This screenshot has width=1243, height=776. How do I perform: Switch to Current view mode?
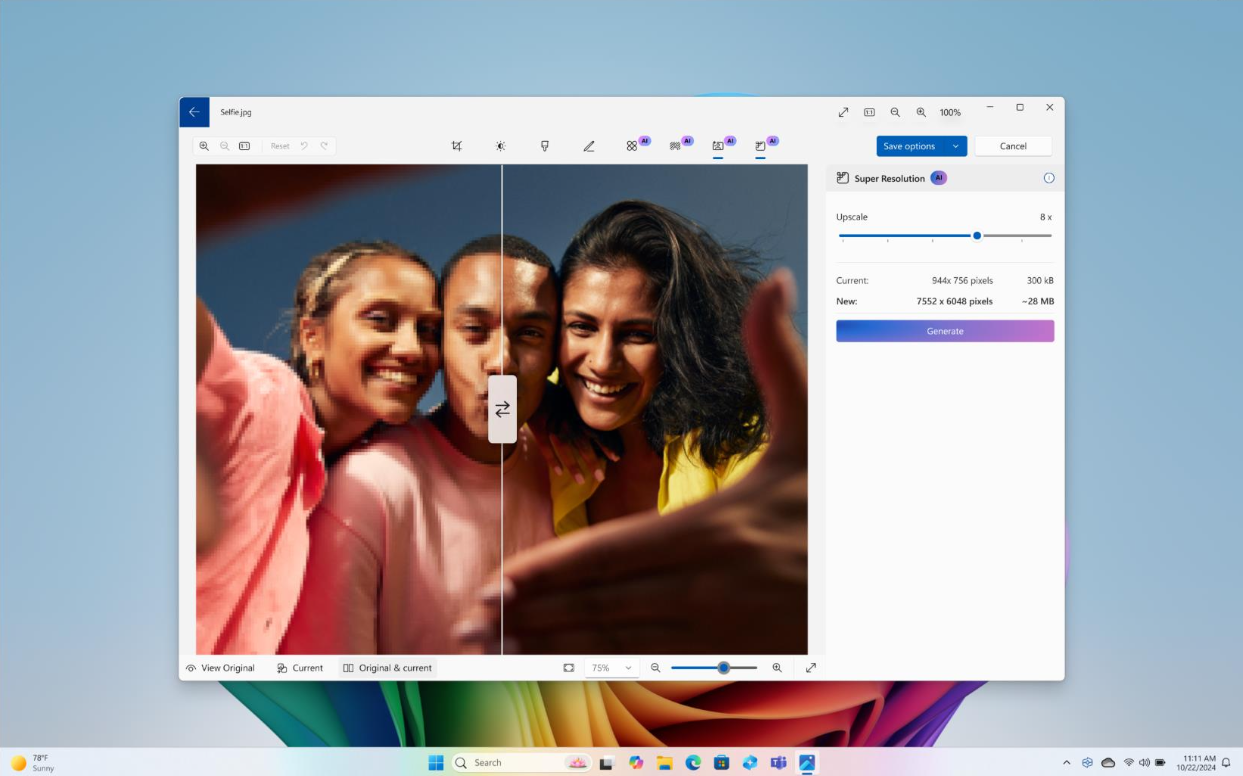pyautogui.click(x=300, y=668)
